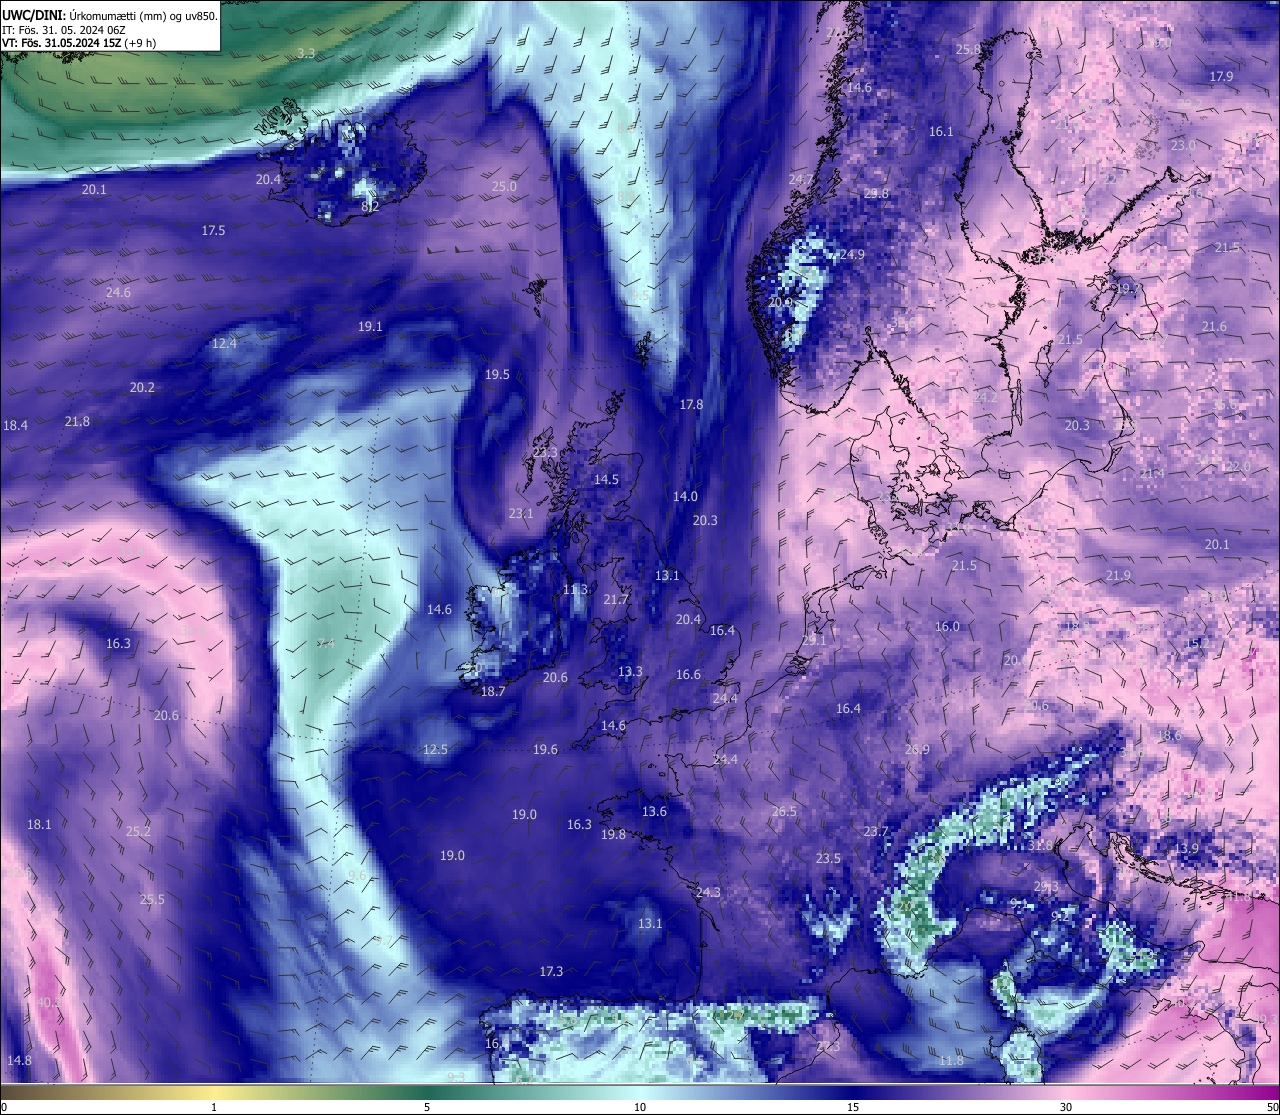Click the color scale tick labeled 10
Viewport: 1280px width, 1115px height.
pyautogui.click(x=640, y=1107)
